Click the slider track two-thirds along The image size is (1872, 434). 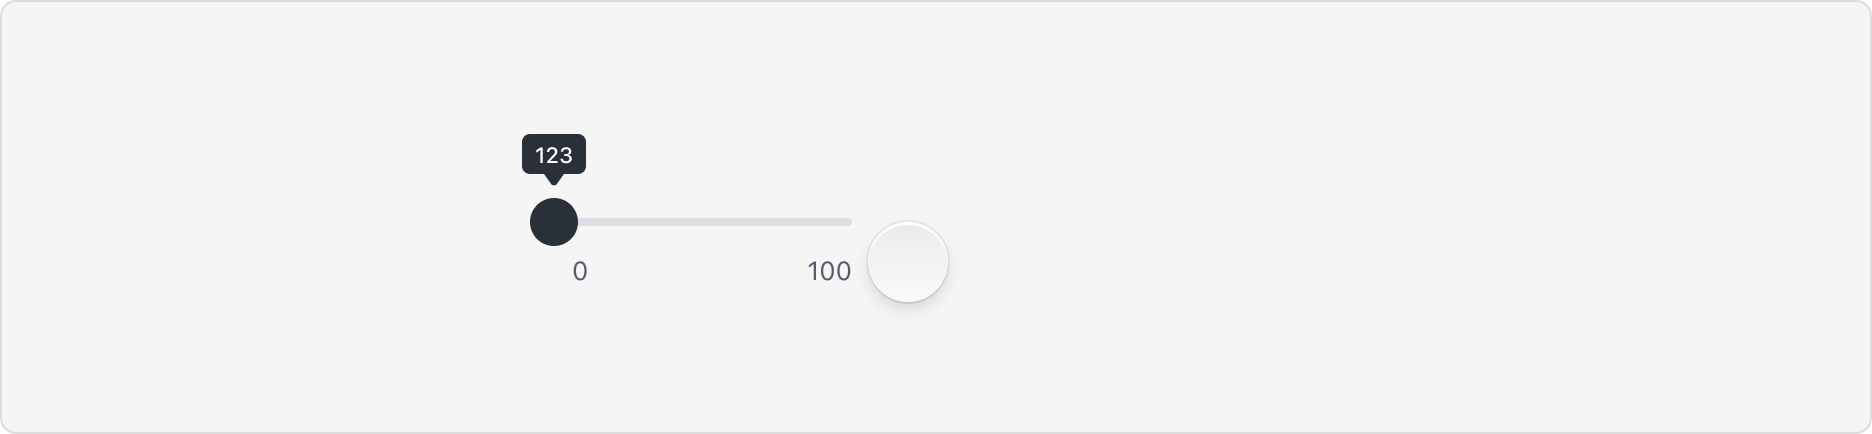(752, 222)
